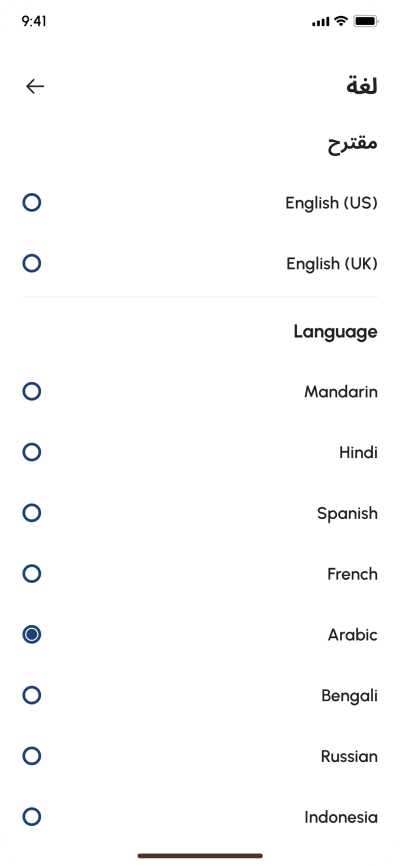Viewport: 400px width, 866px height.
Task: Choose Mandarin radio button
Action: [x=31, y=392]
